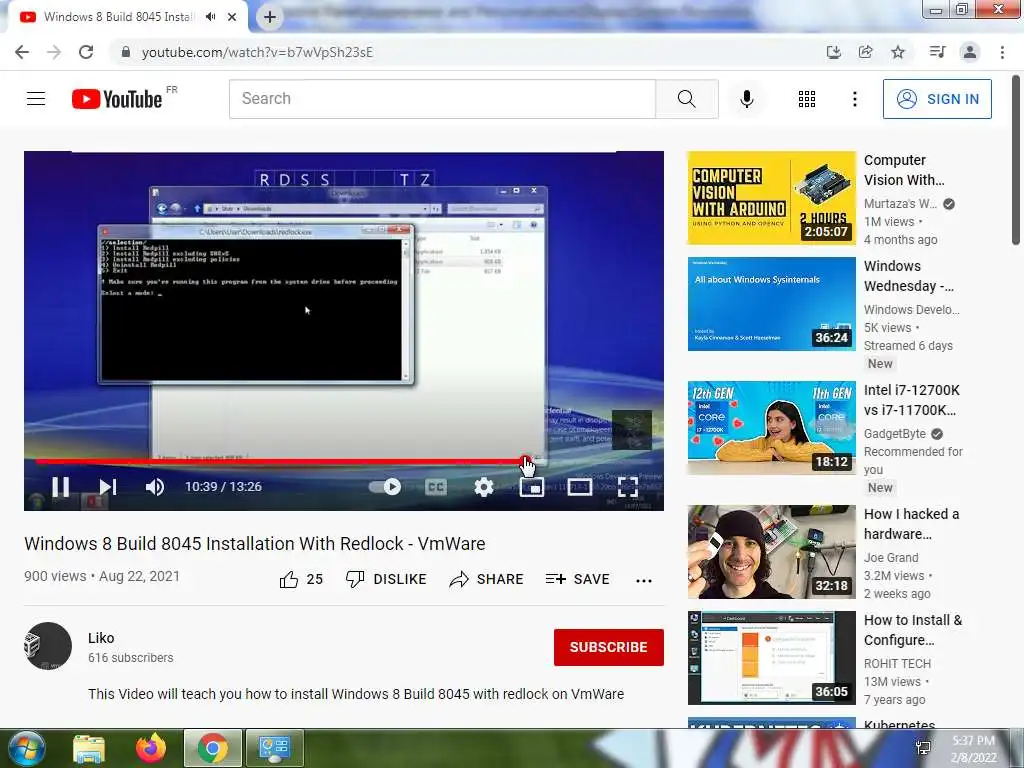Go back with browser back arrow
This screenshot has height=768, width=1024.
[22, 52]
